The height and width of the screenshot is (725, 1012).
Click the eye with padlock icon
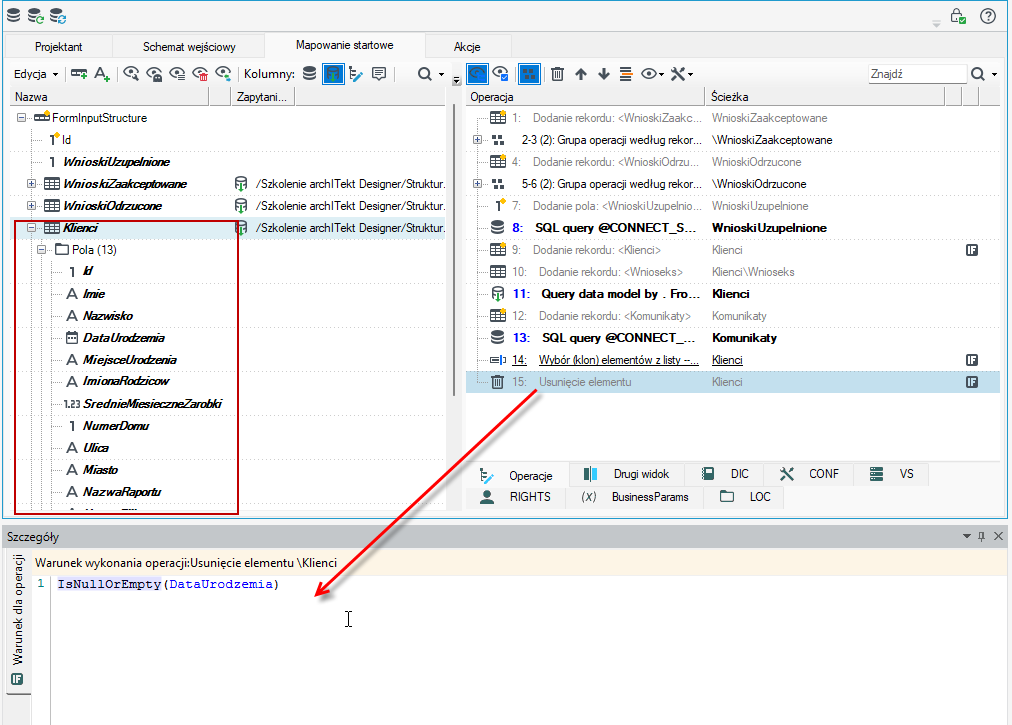(154, 74)
